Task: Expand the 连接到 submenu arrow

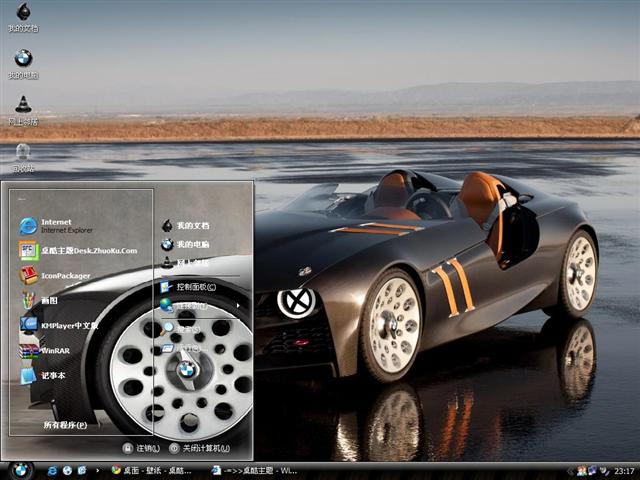Action: point(238,305)
